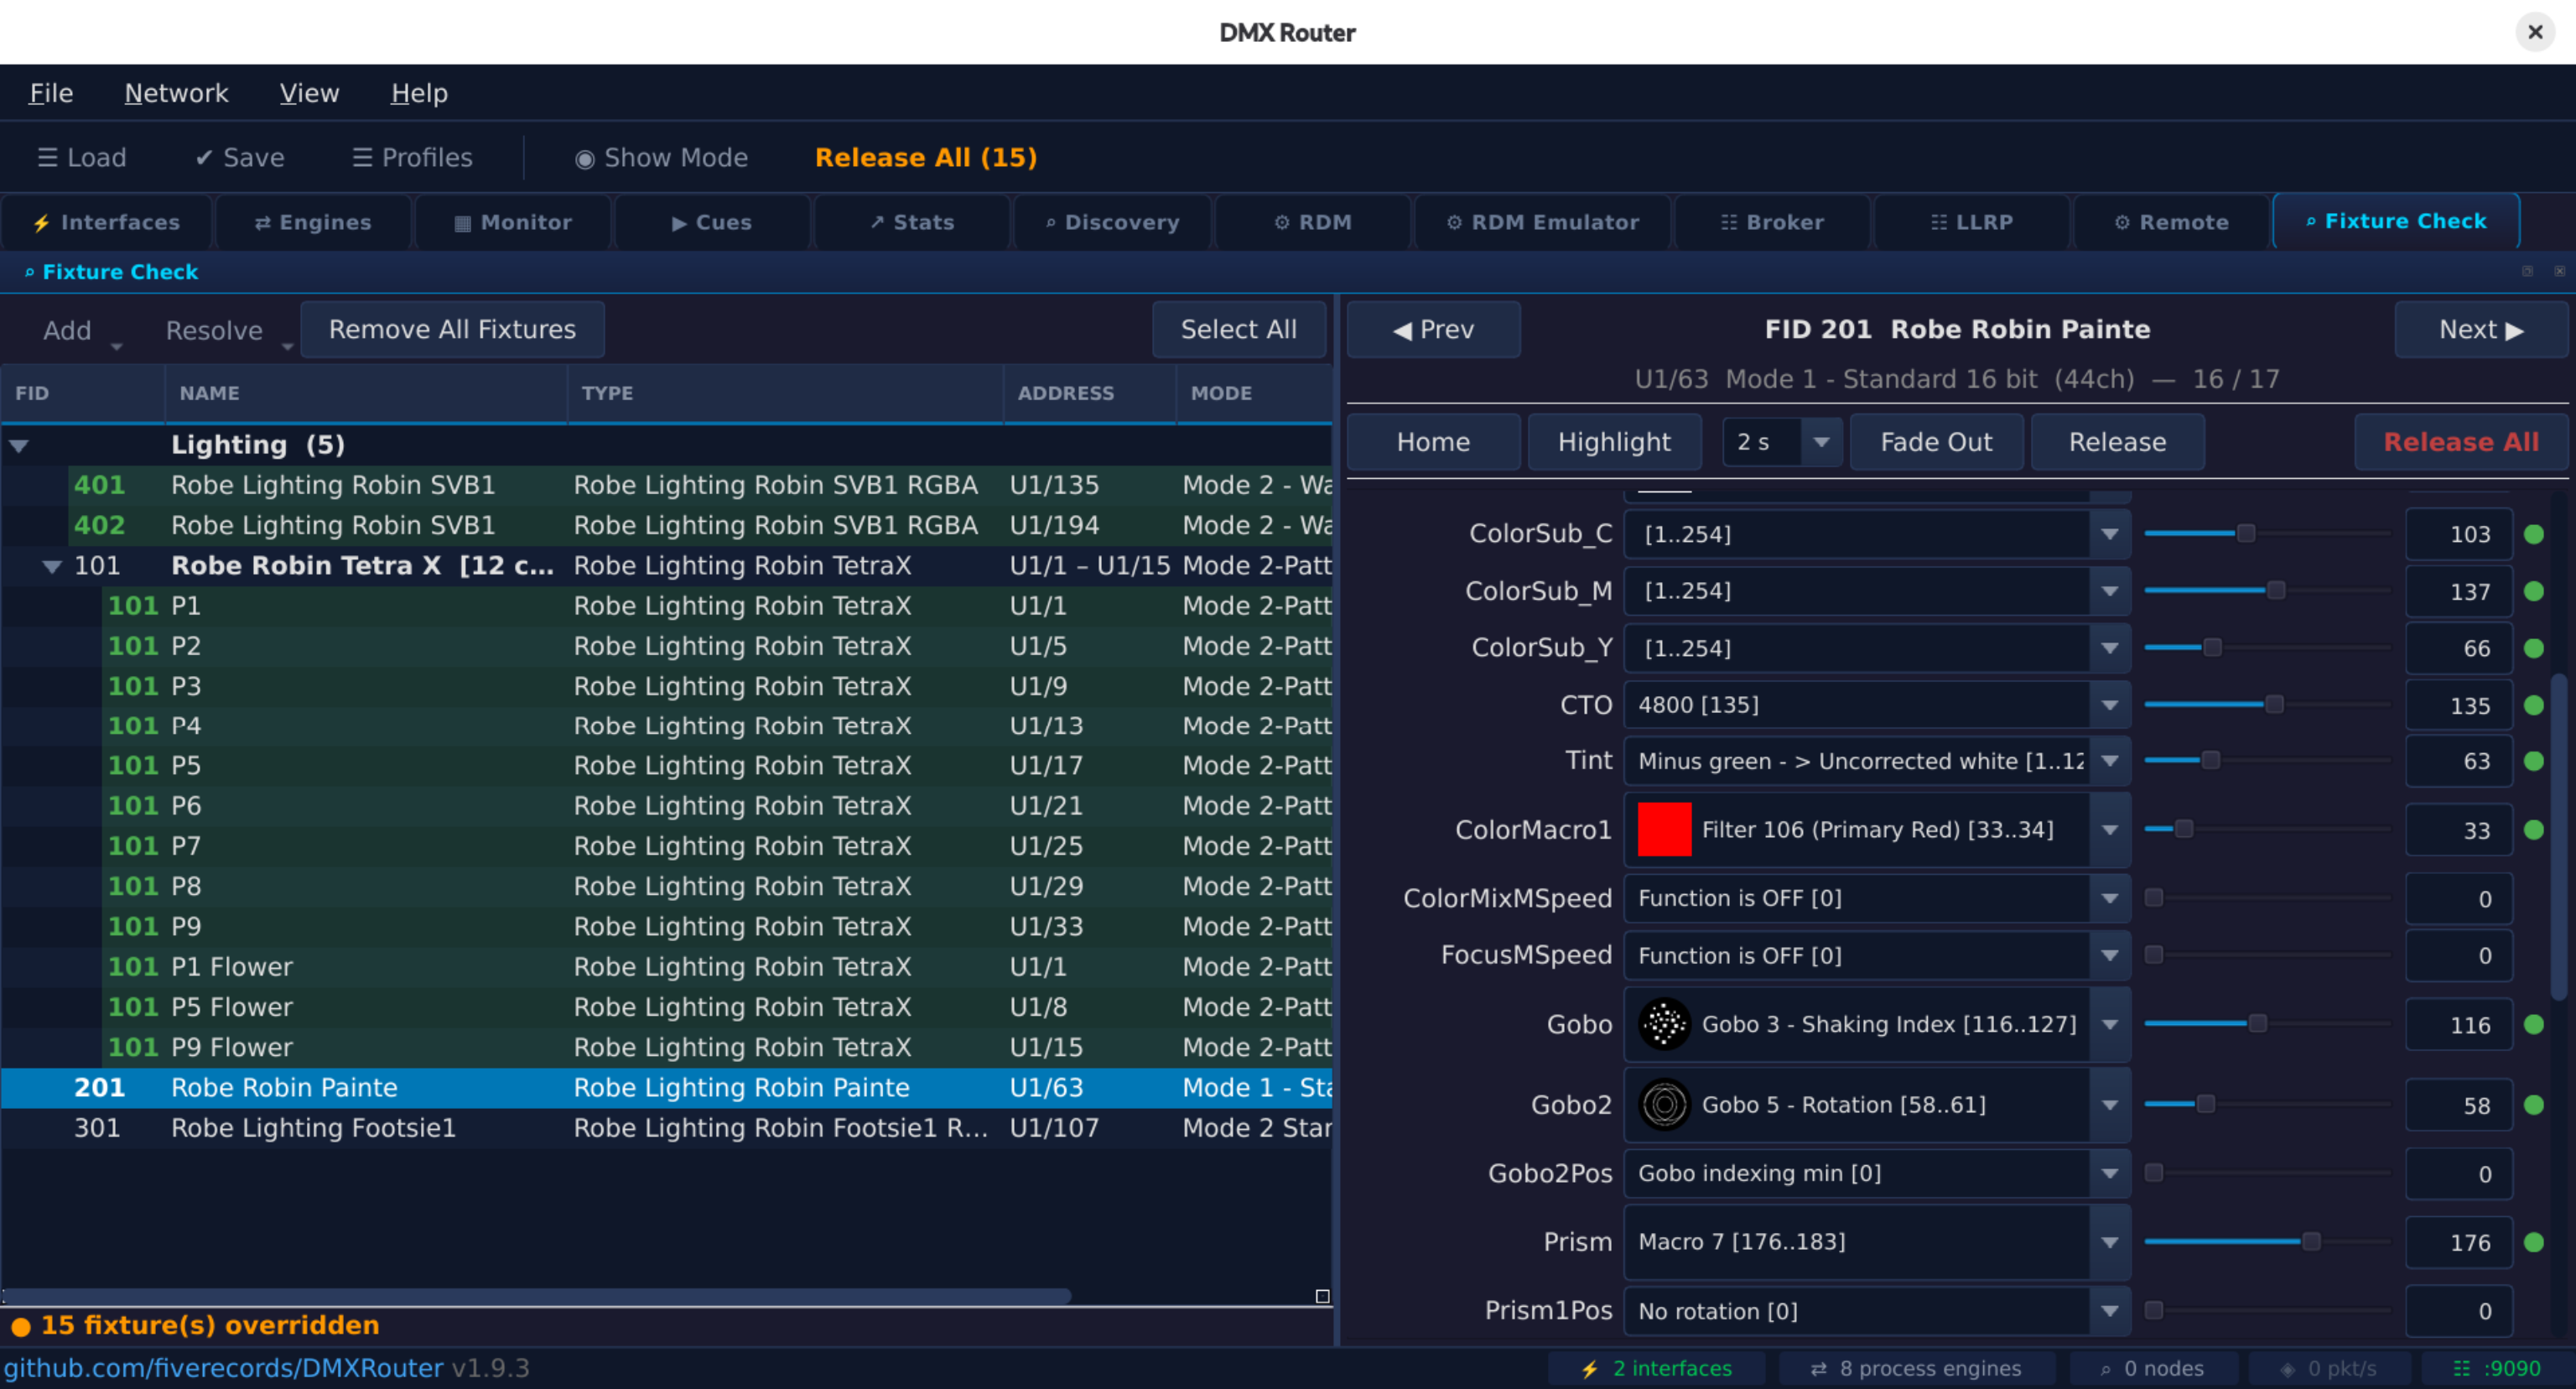Screen dimensions: 2576x1389
Task: Click the panel float icon in Fixture Check header
Action: 2527,272
